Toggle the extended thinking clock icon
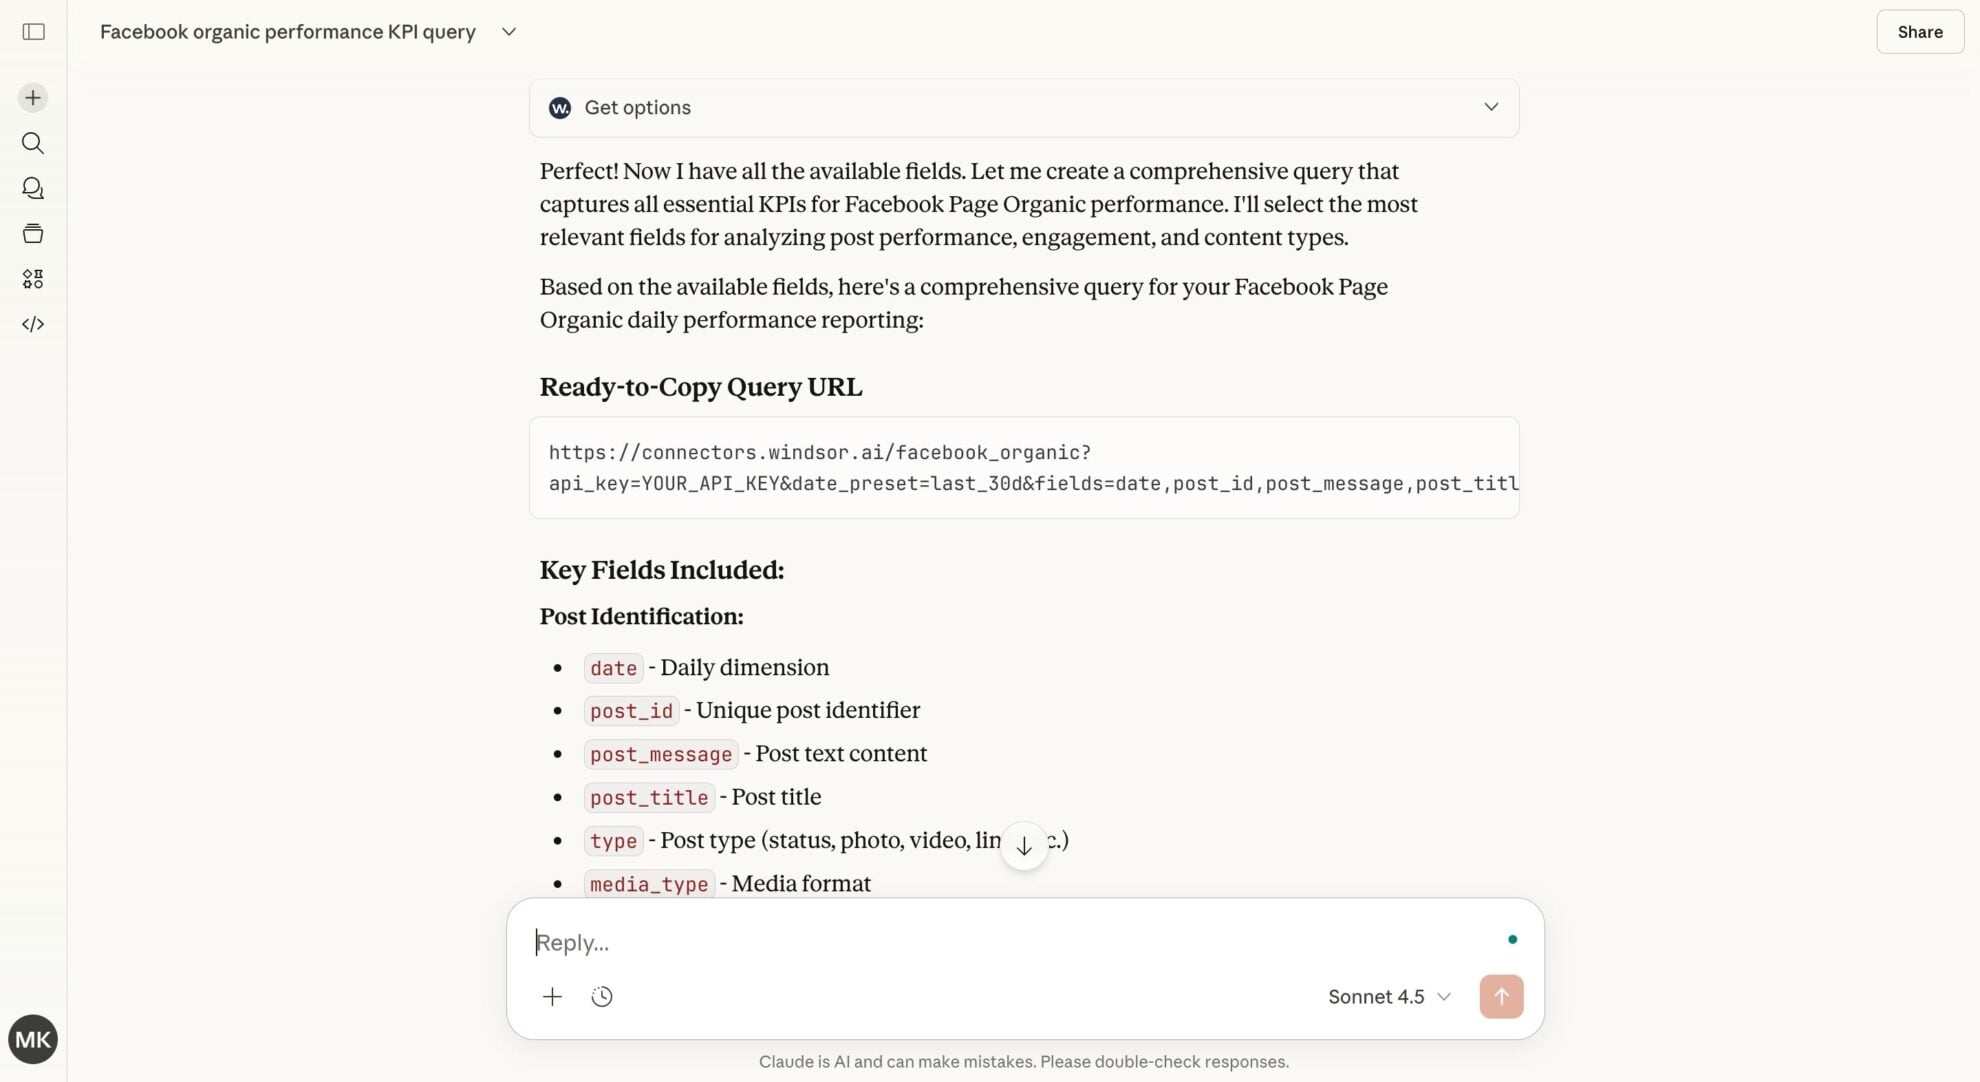Viewport: 1980px width, 1082px height. [x=602, y=997]
